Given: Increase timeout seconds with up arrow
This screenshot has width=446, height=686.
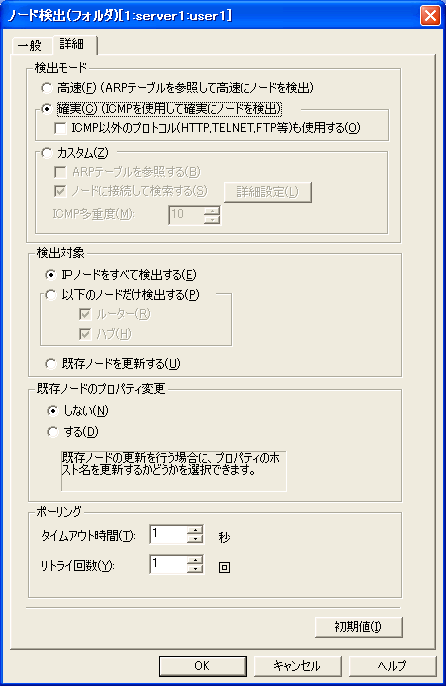Looking at the screenshot, I should click(195, 529).
